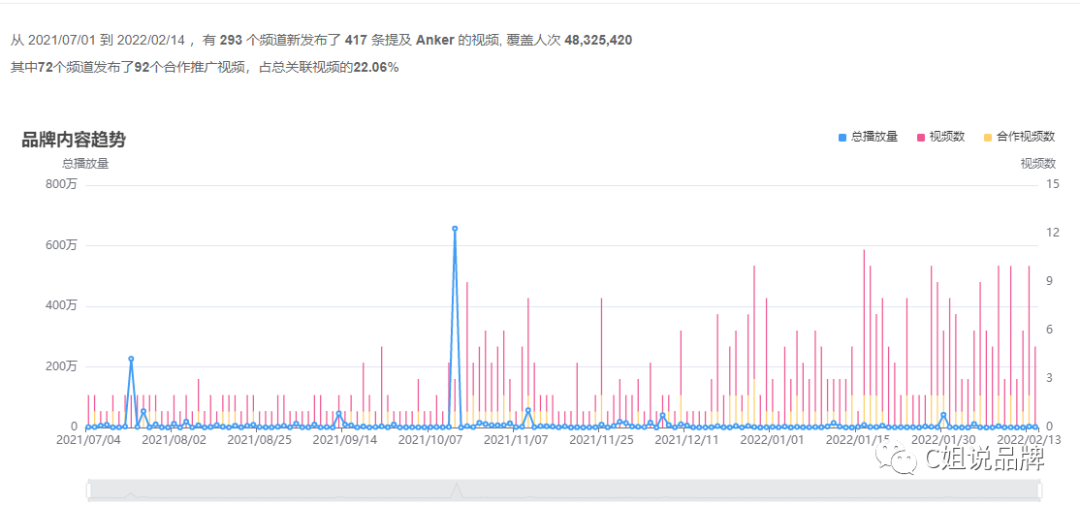Image resolution: width=1080 pixels, height=506 pixels.
Task: Click the blue 总播放量 legend swatch
Action: point(842,138)
